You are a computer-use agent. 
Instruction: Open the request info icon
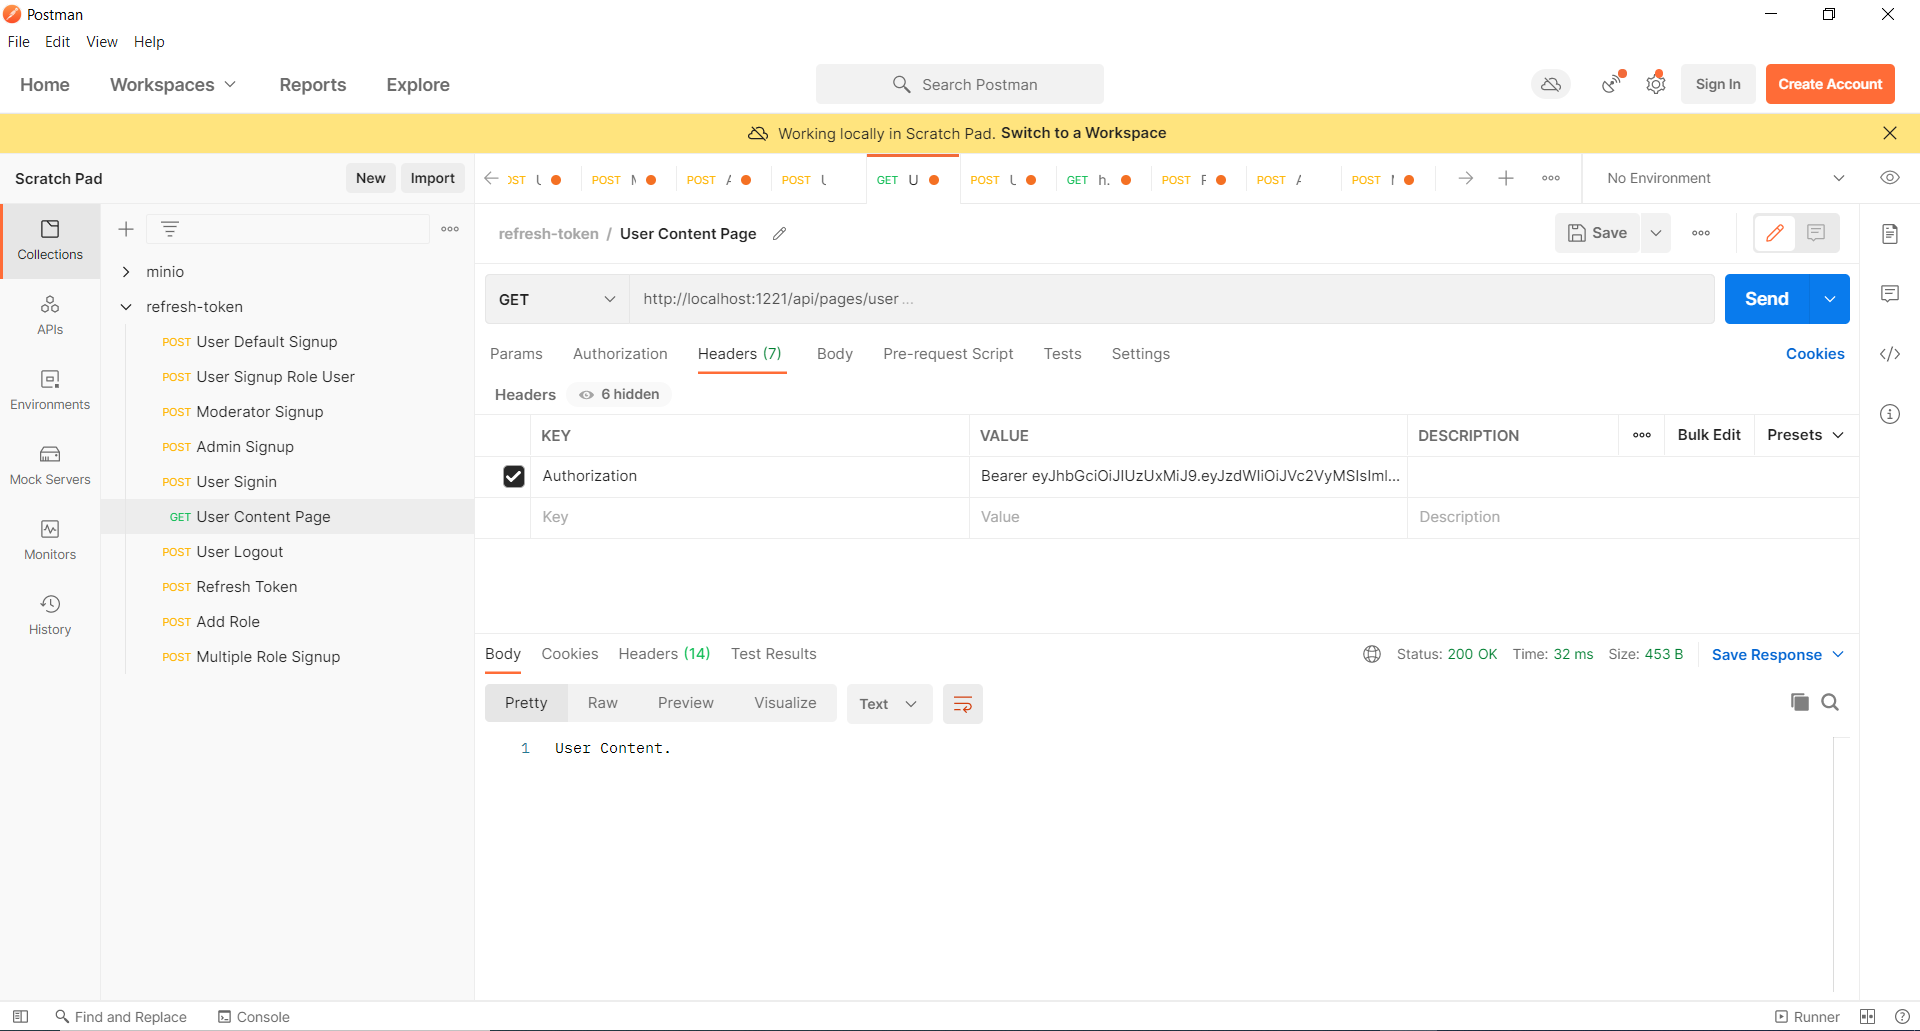pyautogui.click(x=1890, y=414)
